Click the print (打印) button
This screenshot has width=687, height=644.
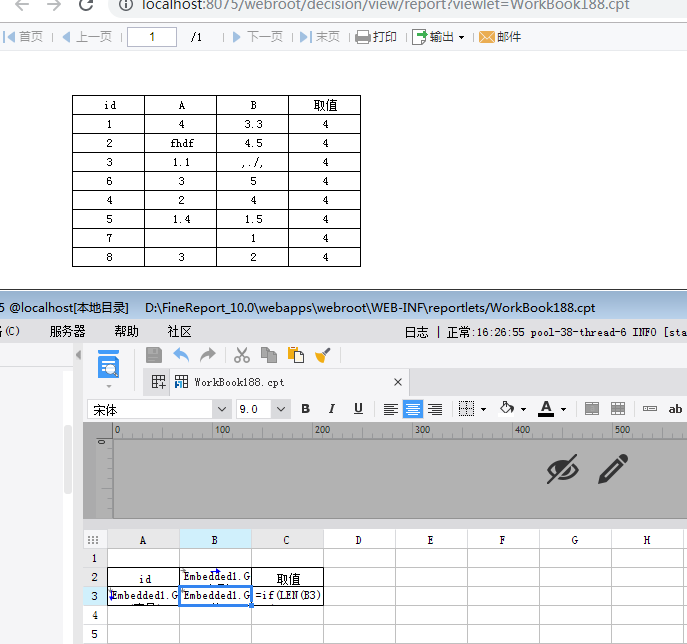(376, 37)
